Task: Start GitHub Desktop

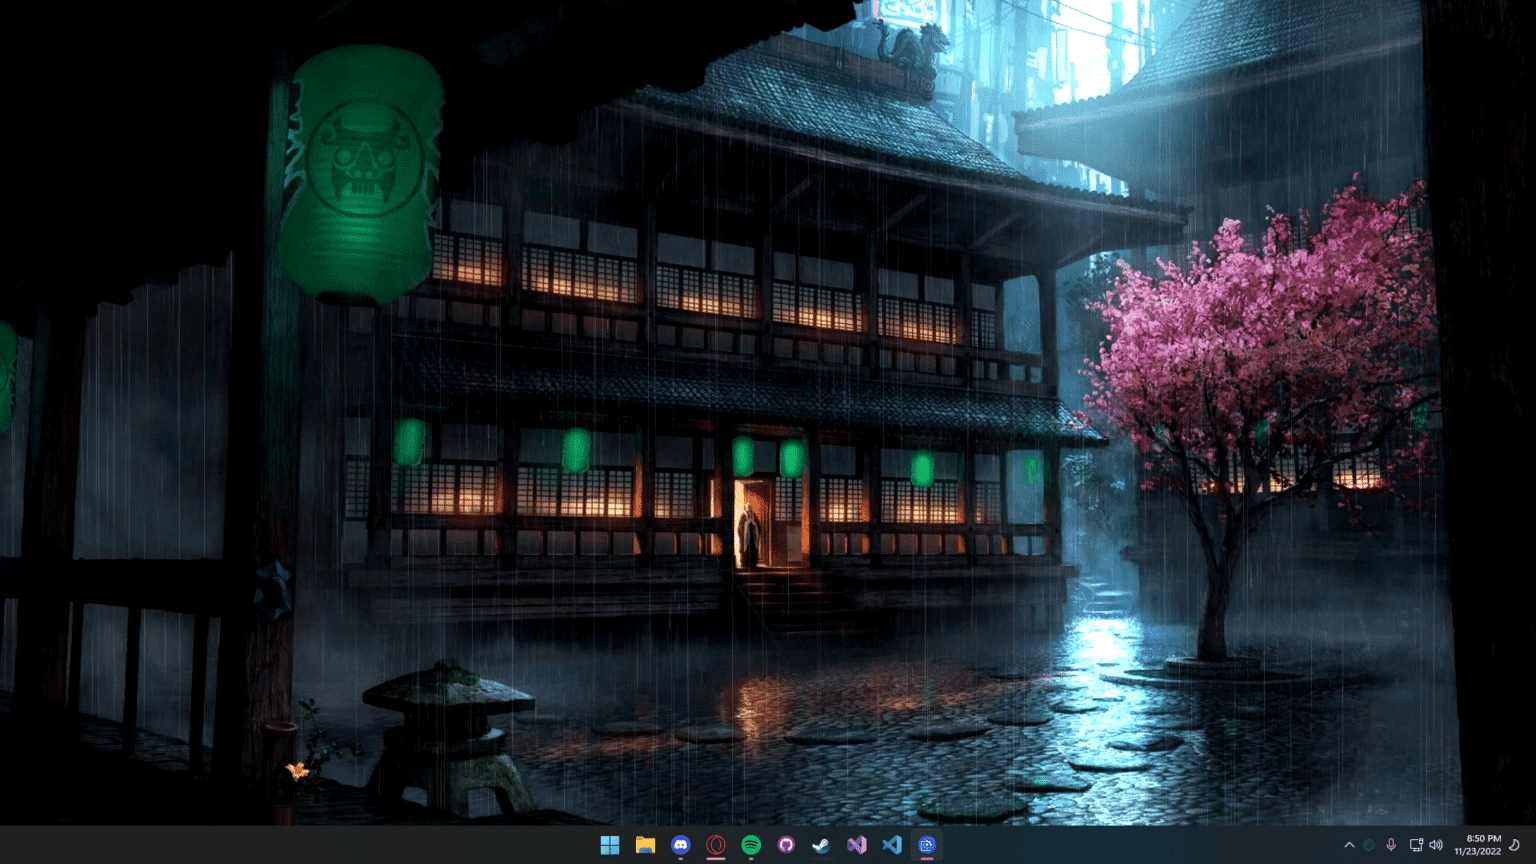Action: (x=787, y=845)
